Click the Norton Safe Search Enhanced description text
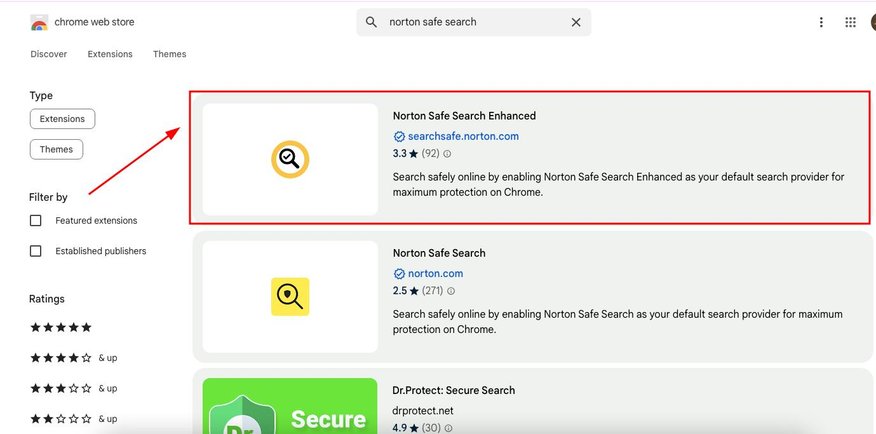 (618, 185)
